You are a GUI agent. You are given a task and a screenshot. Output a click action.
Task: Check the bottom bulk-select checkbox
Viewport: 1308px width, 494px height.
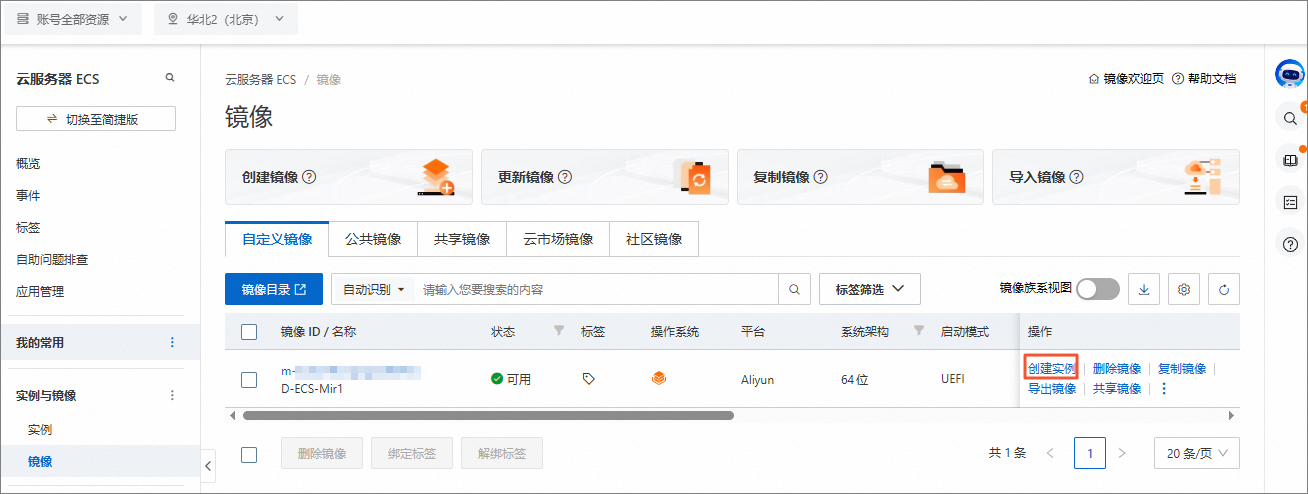(250, 454)
